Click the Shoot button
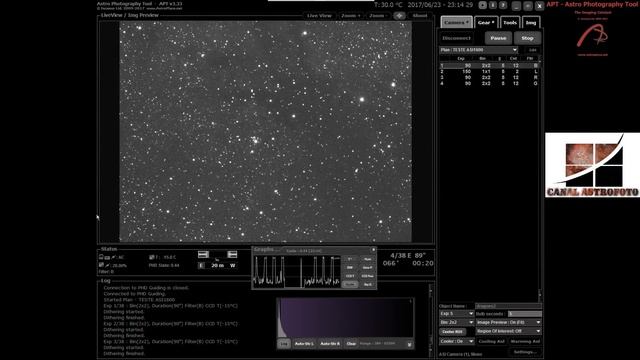 pyautogui.click(x=420, y=16)
